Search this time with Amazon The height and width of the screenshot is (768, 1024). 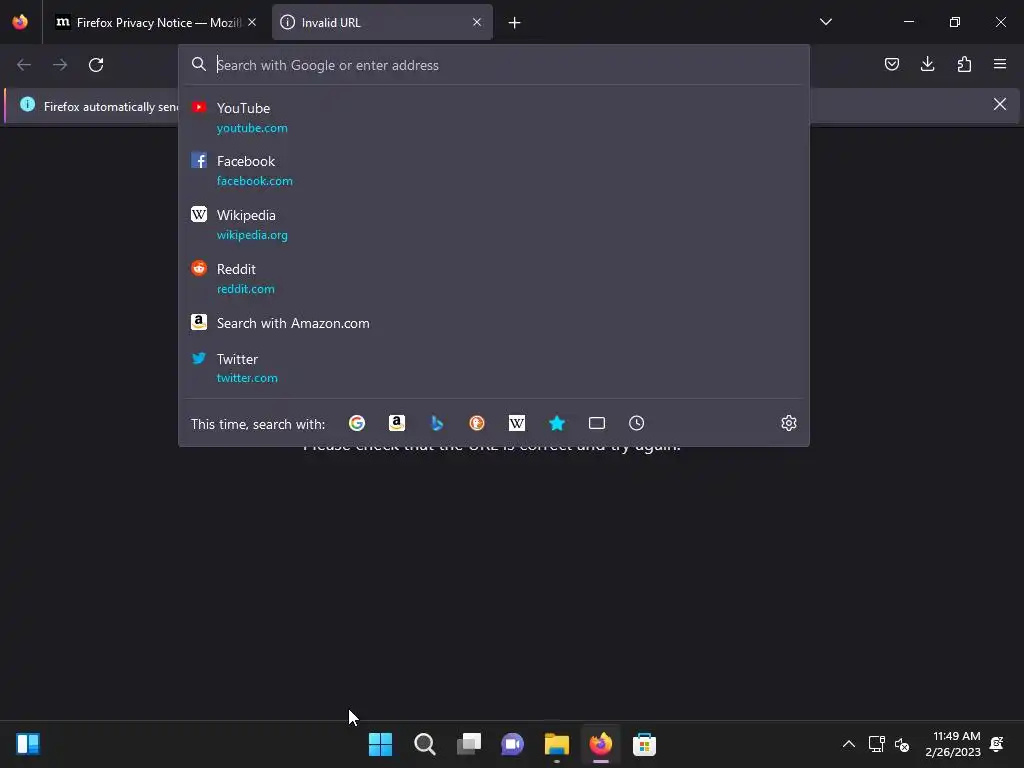coord(396,423)
